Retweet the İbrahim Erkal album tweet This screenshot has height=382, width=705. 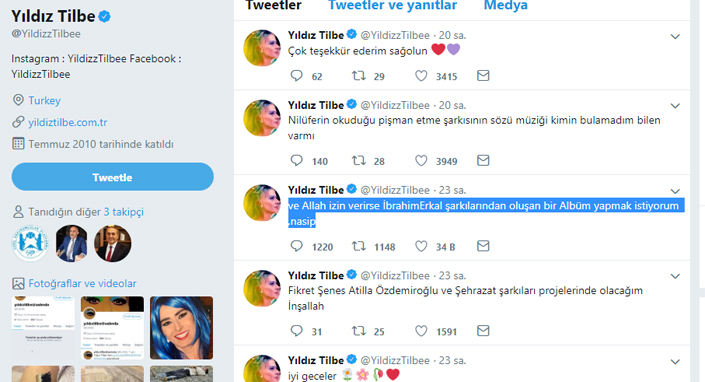358,246
